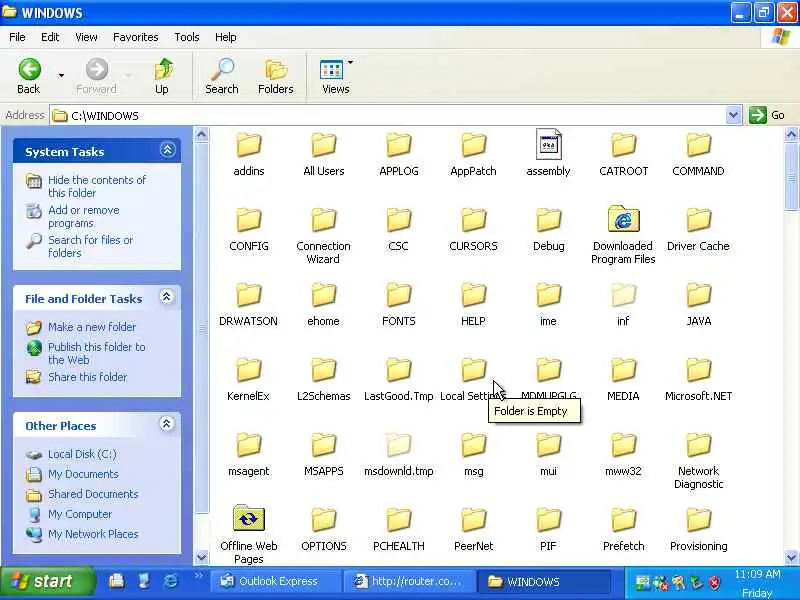The image size is (800, 600).
Task: Select the COMMAND folder icon
Action: pos(698,145)
